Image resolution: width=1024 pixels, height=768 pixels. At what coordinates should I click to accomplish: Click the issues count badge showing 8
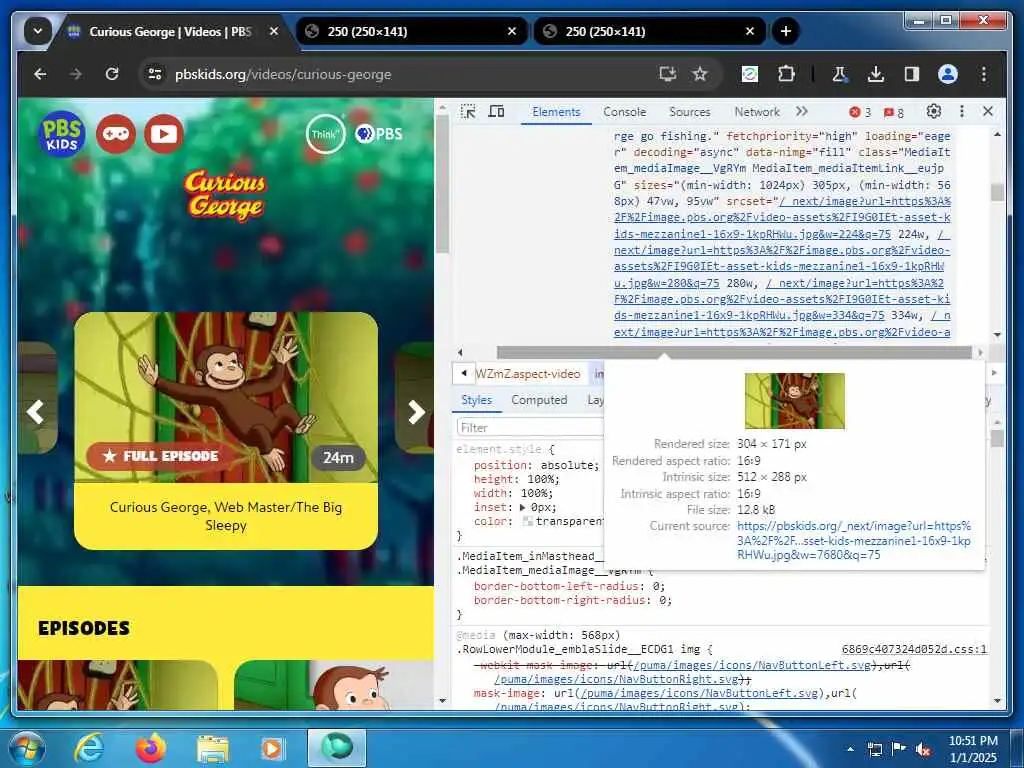click(x=893, y=112)
